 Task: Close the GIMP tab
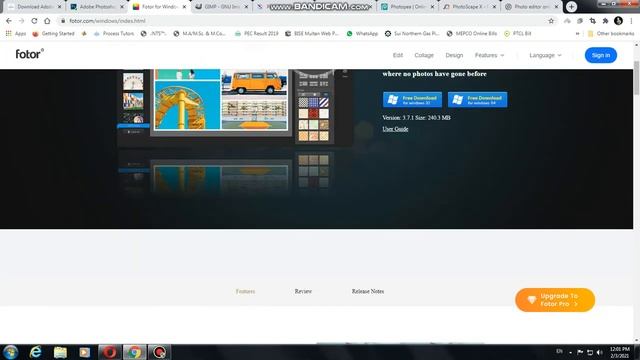tap(246, 7)
